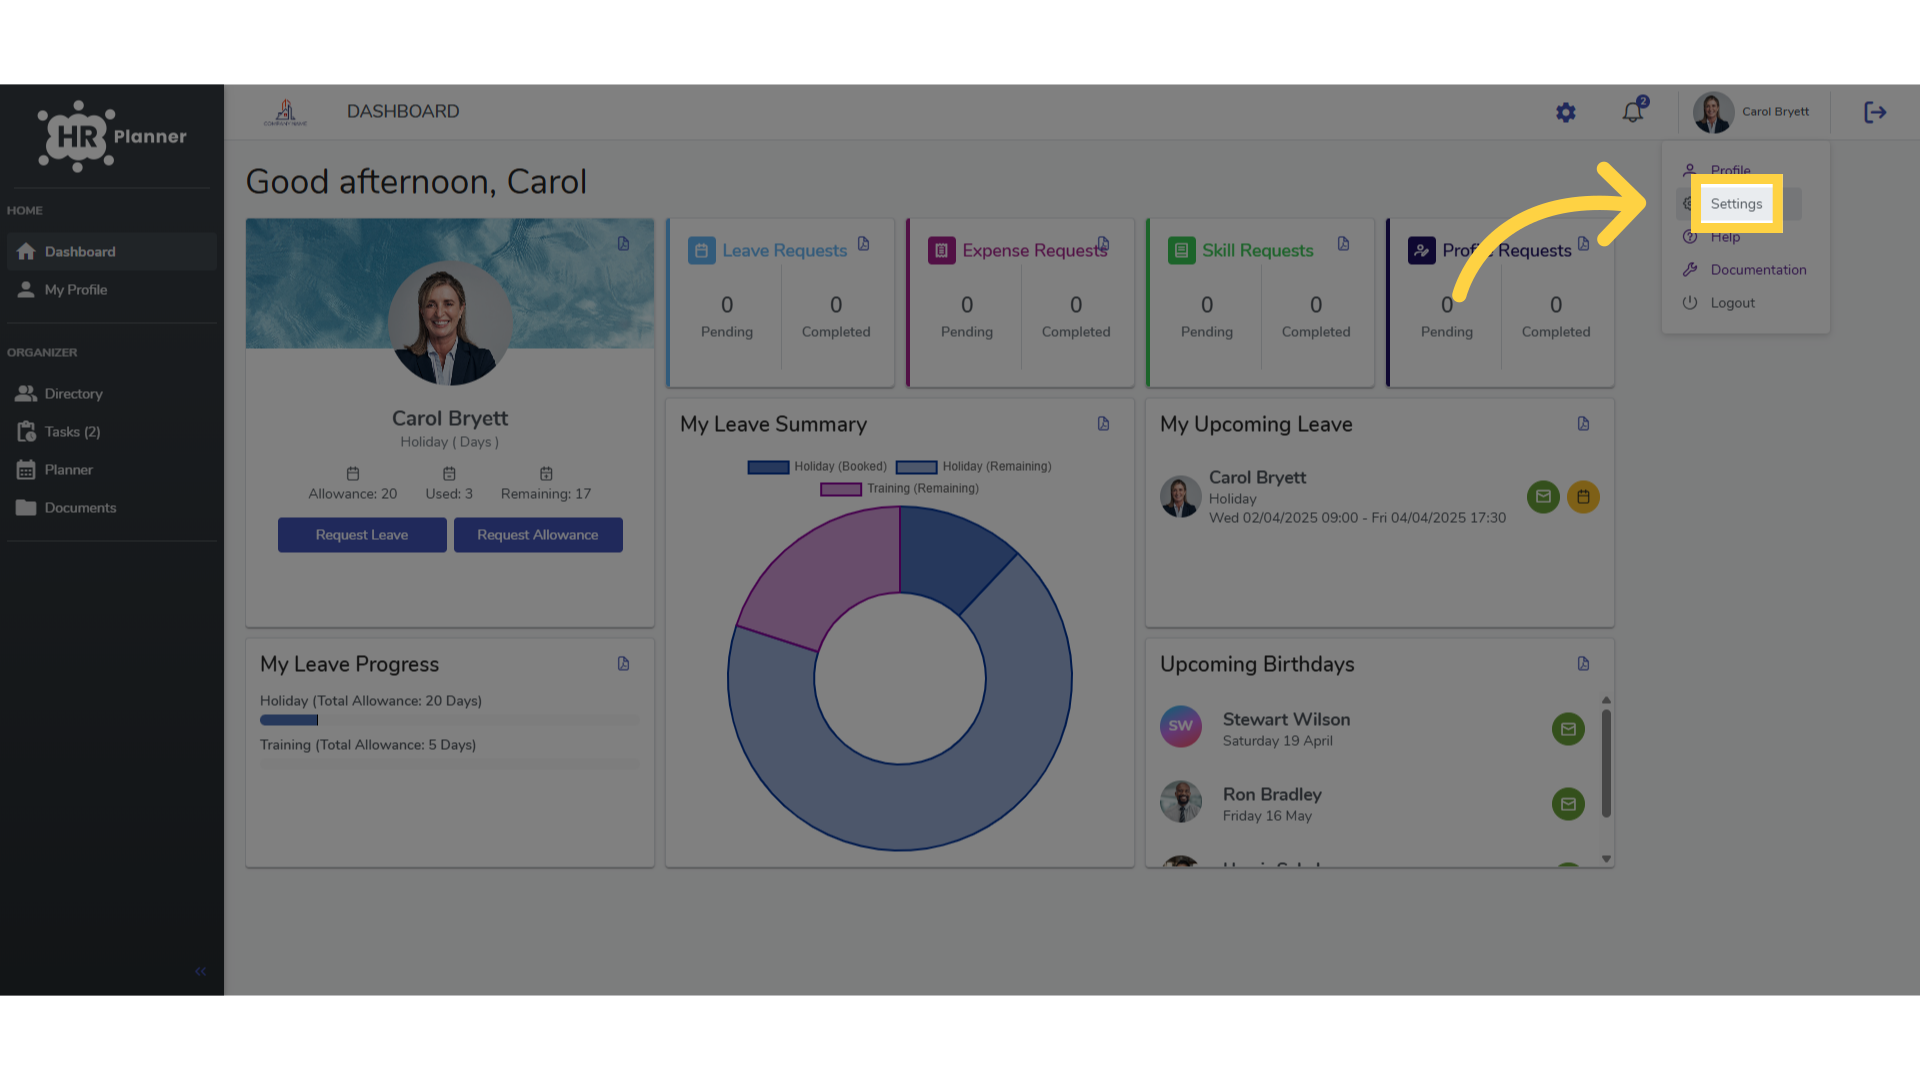Click the Skill Requests card title
1920x1080 pixels.
[x=1258, y=251]
